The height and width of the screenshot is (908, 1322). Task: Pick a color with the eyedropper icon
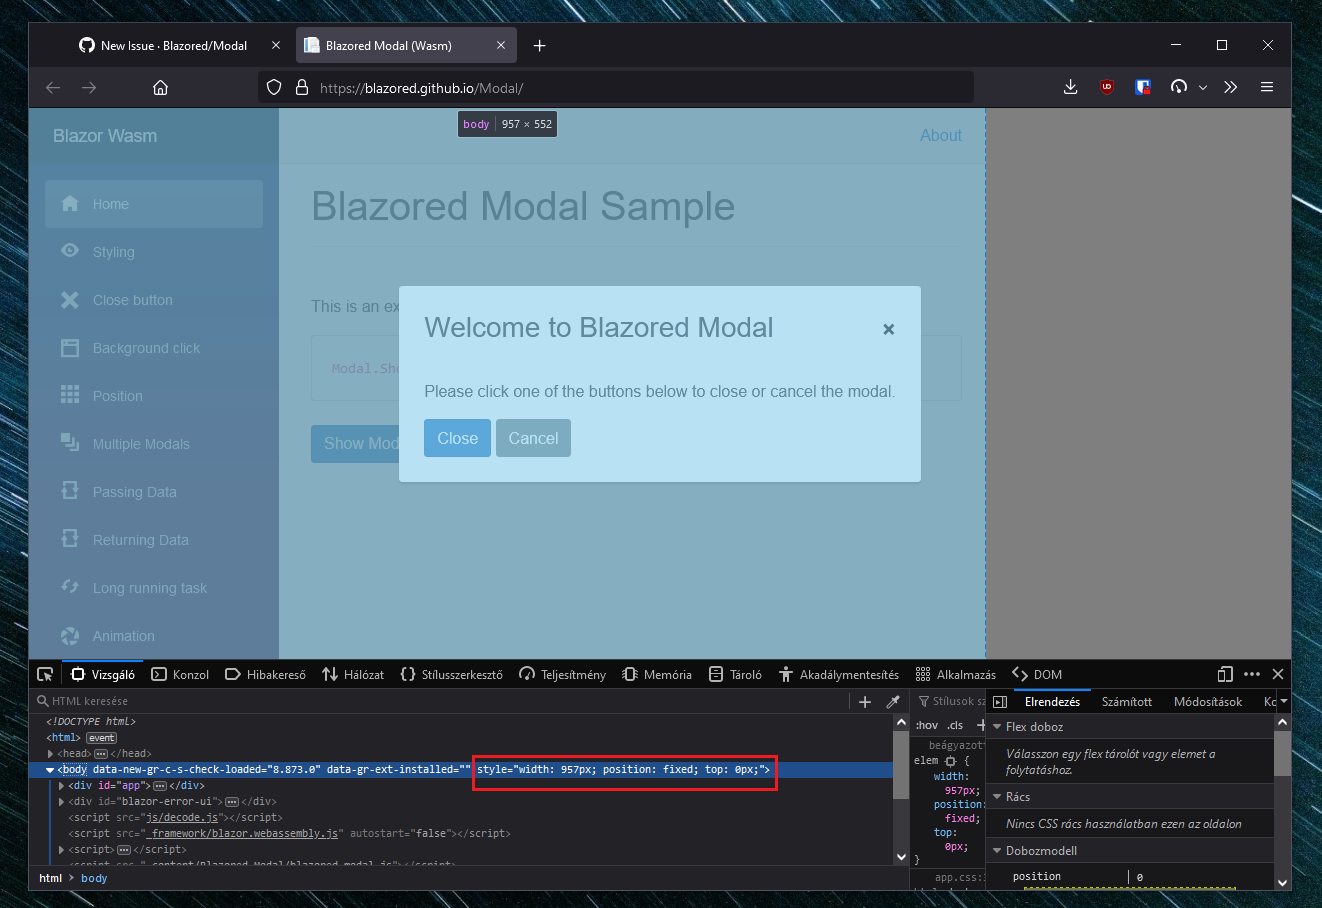(x=893, y=702)
